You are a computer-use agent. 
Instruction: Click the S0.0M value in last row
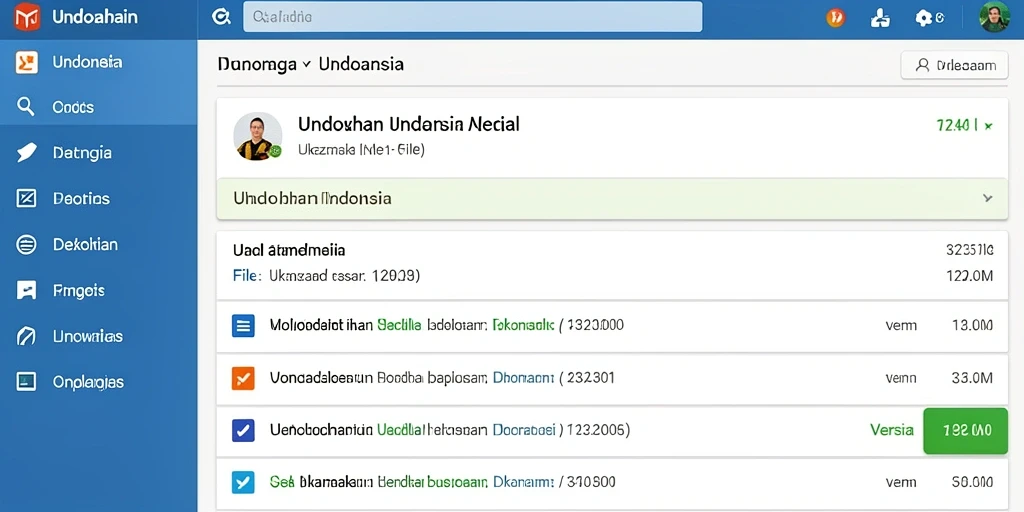coord(973,482)
